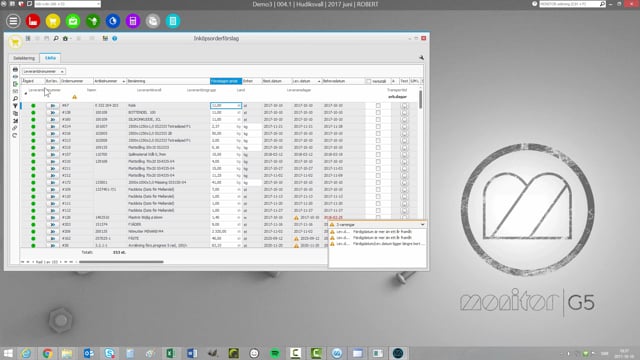Collapse the supplier group expander arrow
The height and width of the screenshot is (360, 640).
tap(26, 93)
